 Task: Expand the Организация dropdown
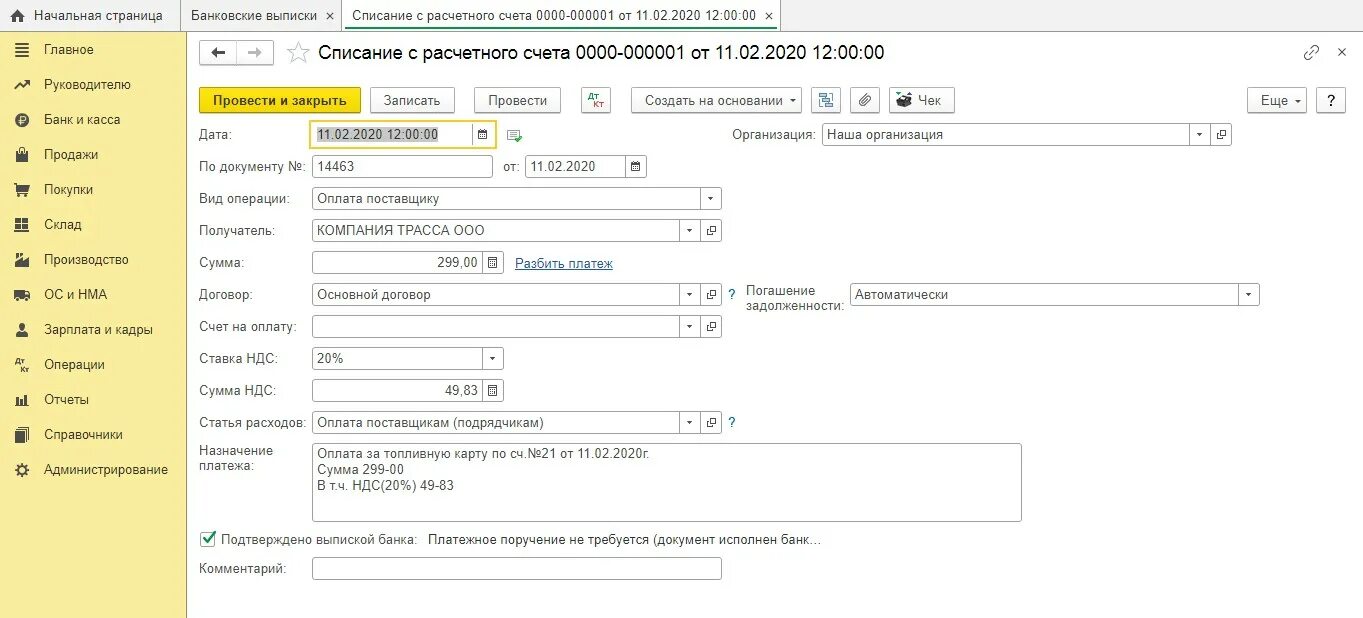(x=1200, y=134)
